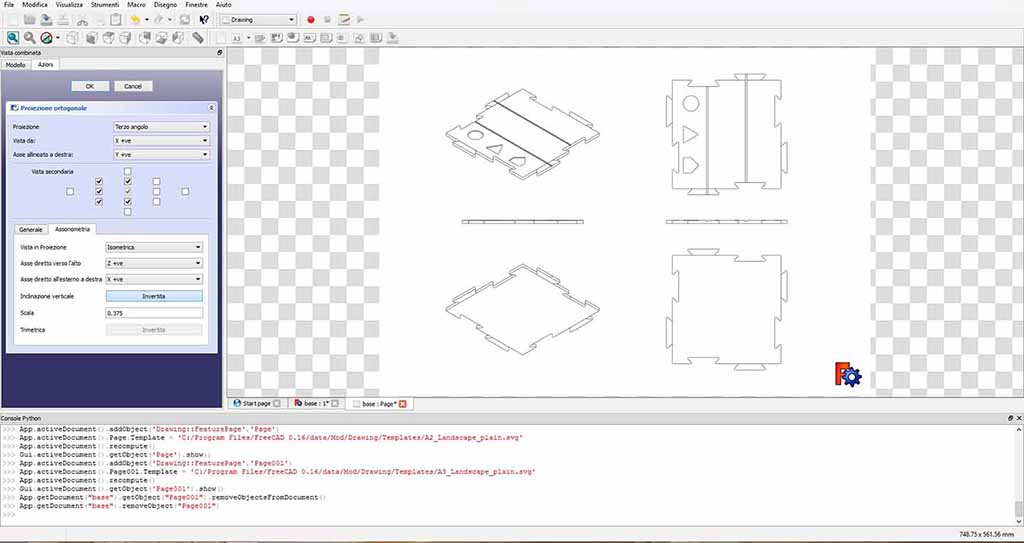Screen dimensions: 1024x543
Task: Open the Strumenti menu
Action: point(104,5)
